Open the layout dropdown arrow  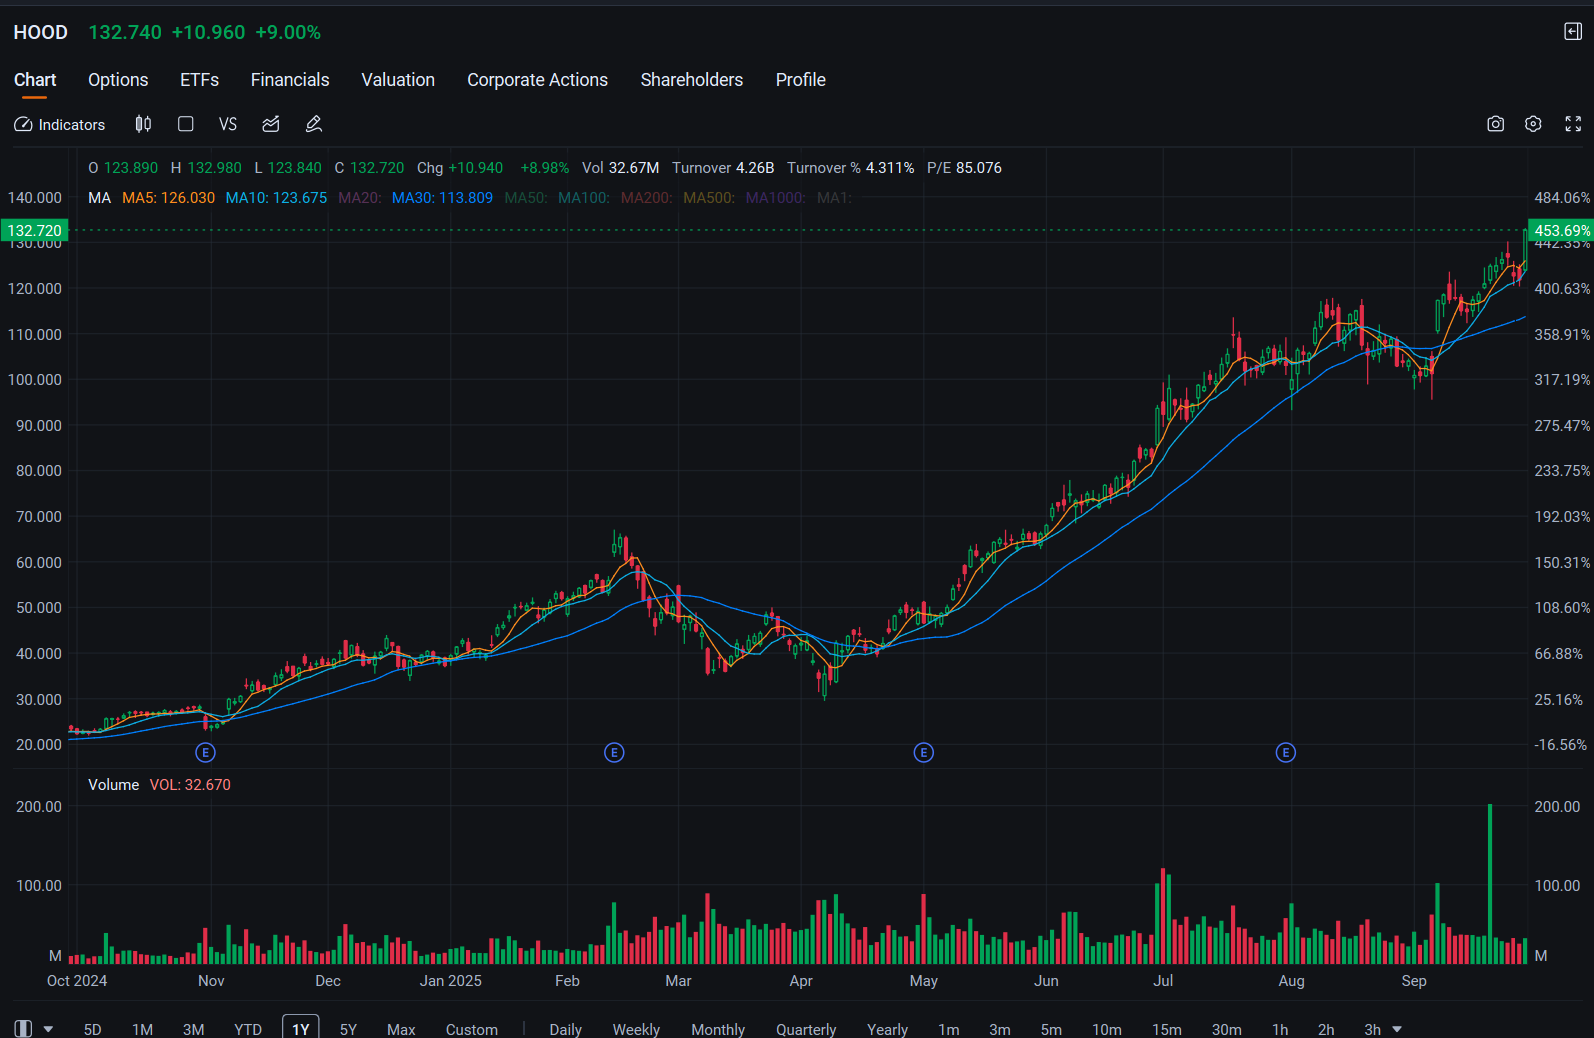tap(48, 1029)
